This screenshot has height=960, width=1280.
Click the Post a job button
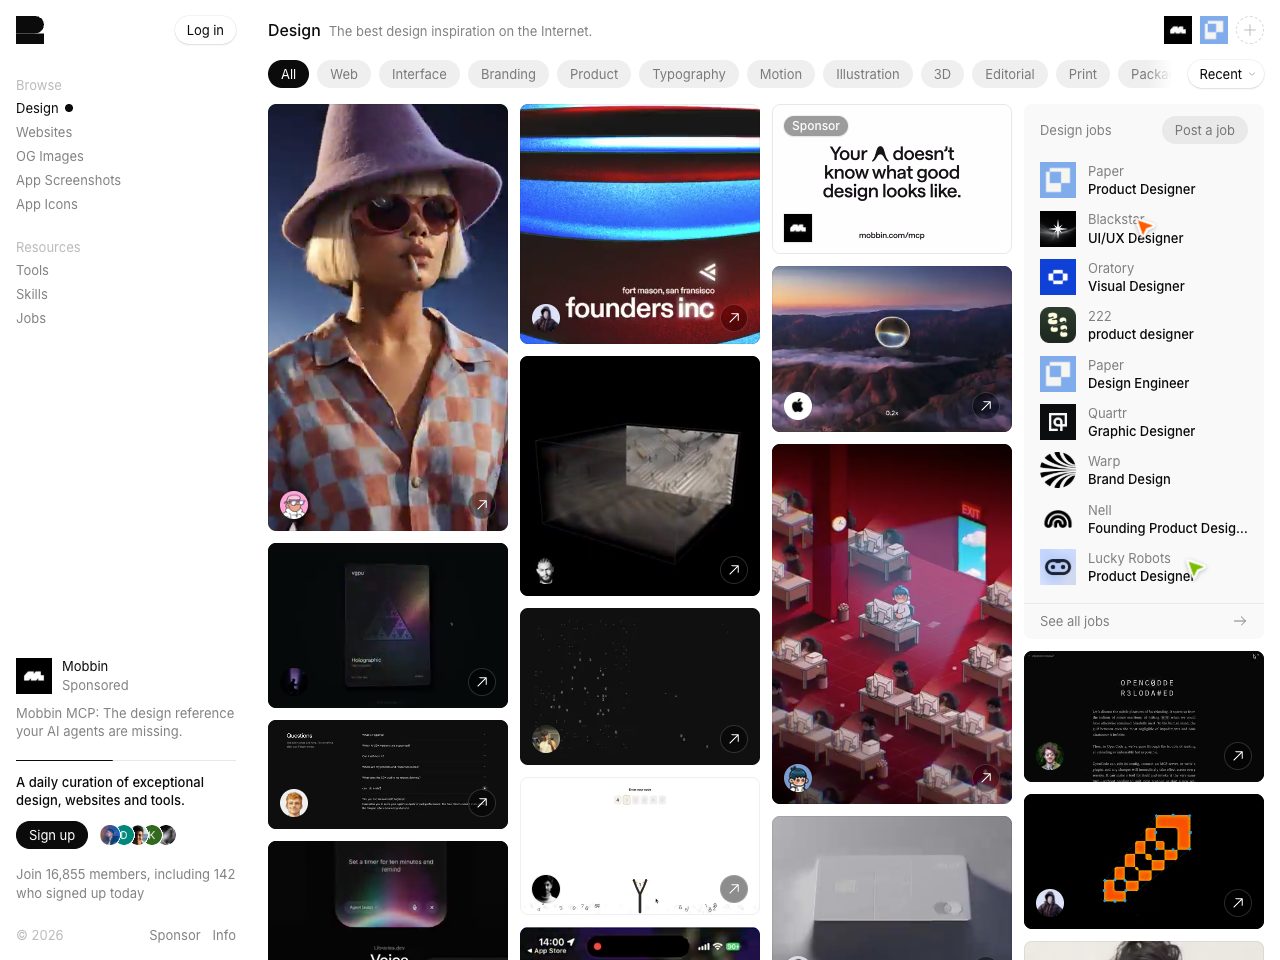[x=1204, y=130]
